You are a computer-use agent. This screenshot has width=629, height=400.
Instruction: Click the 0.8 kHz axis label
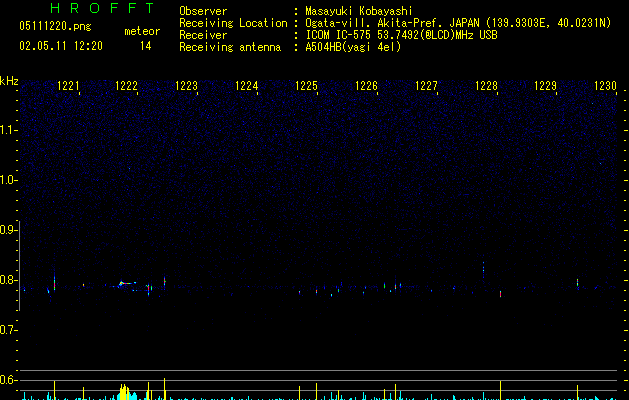click(9, 280)
